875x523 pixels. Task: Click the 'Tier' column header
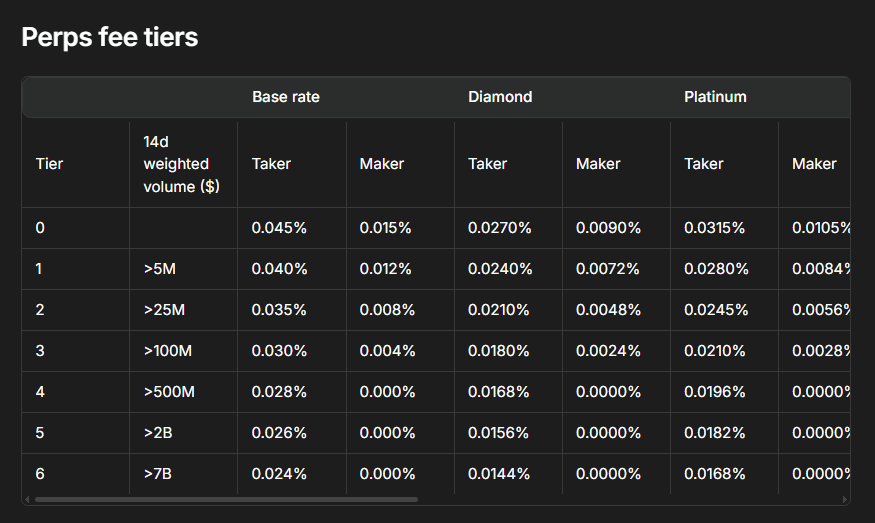[x=50, y=164]
